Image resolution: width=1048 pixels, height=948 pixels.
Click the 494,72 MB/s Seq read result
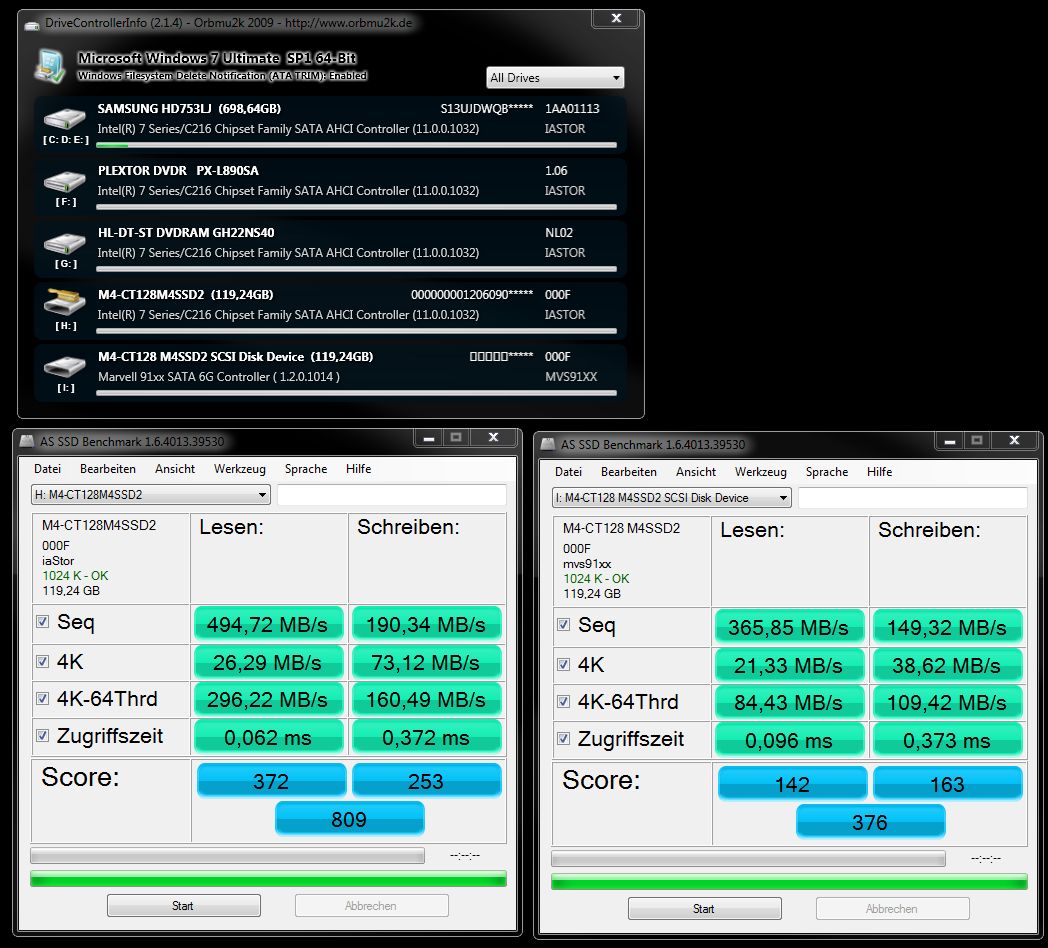tap(268, 624)
